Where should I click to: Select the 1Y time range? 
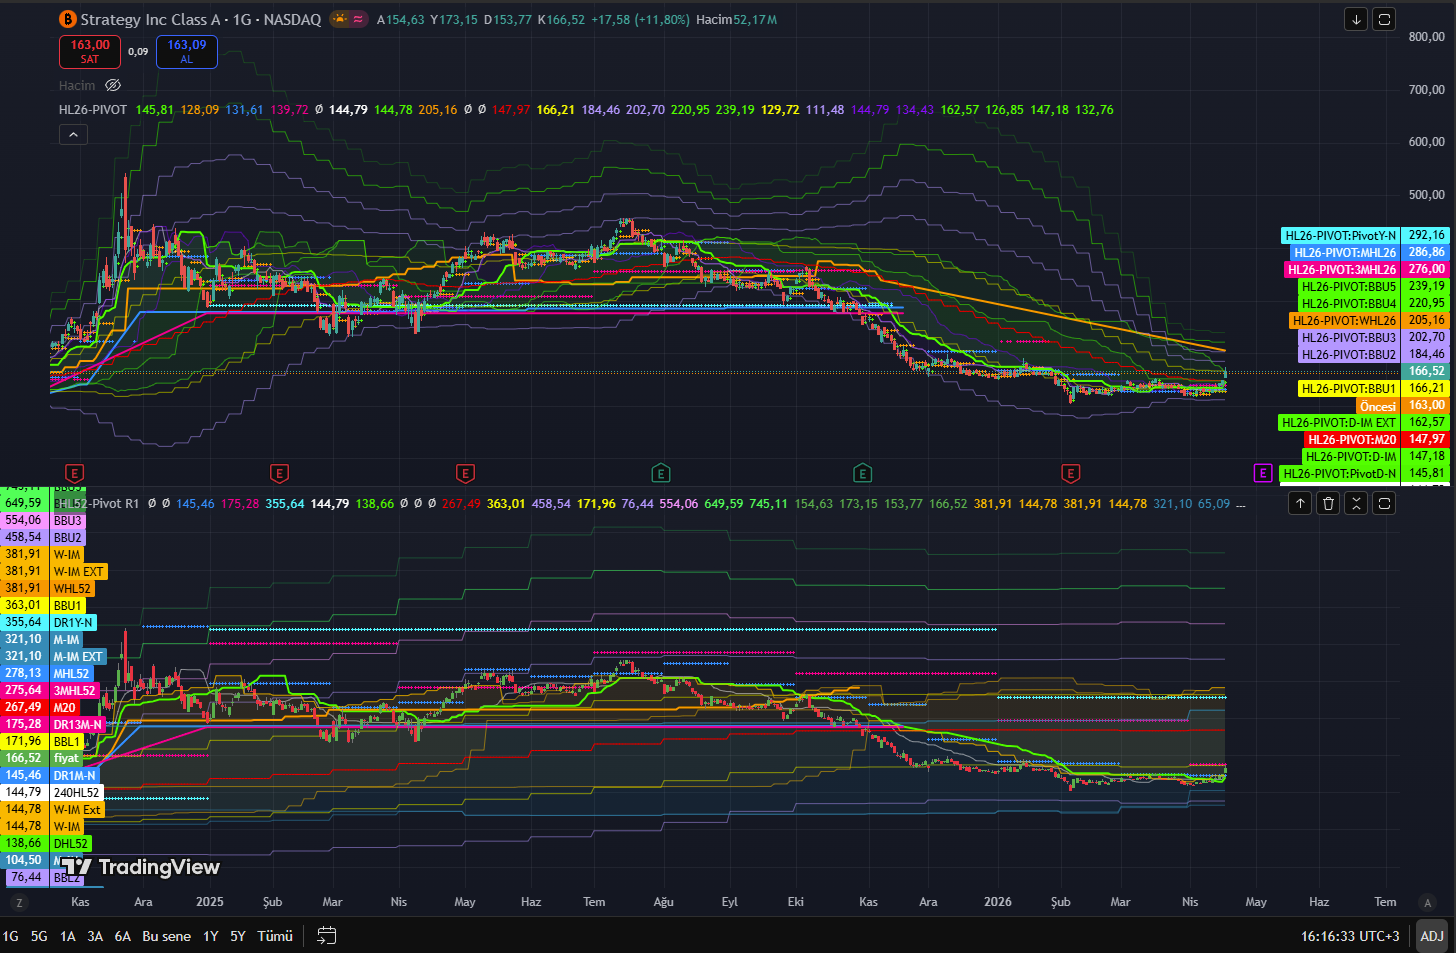[211, 936]
